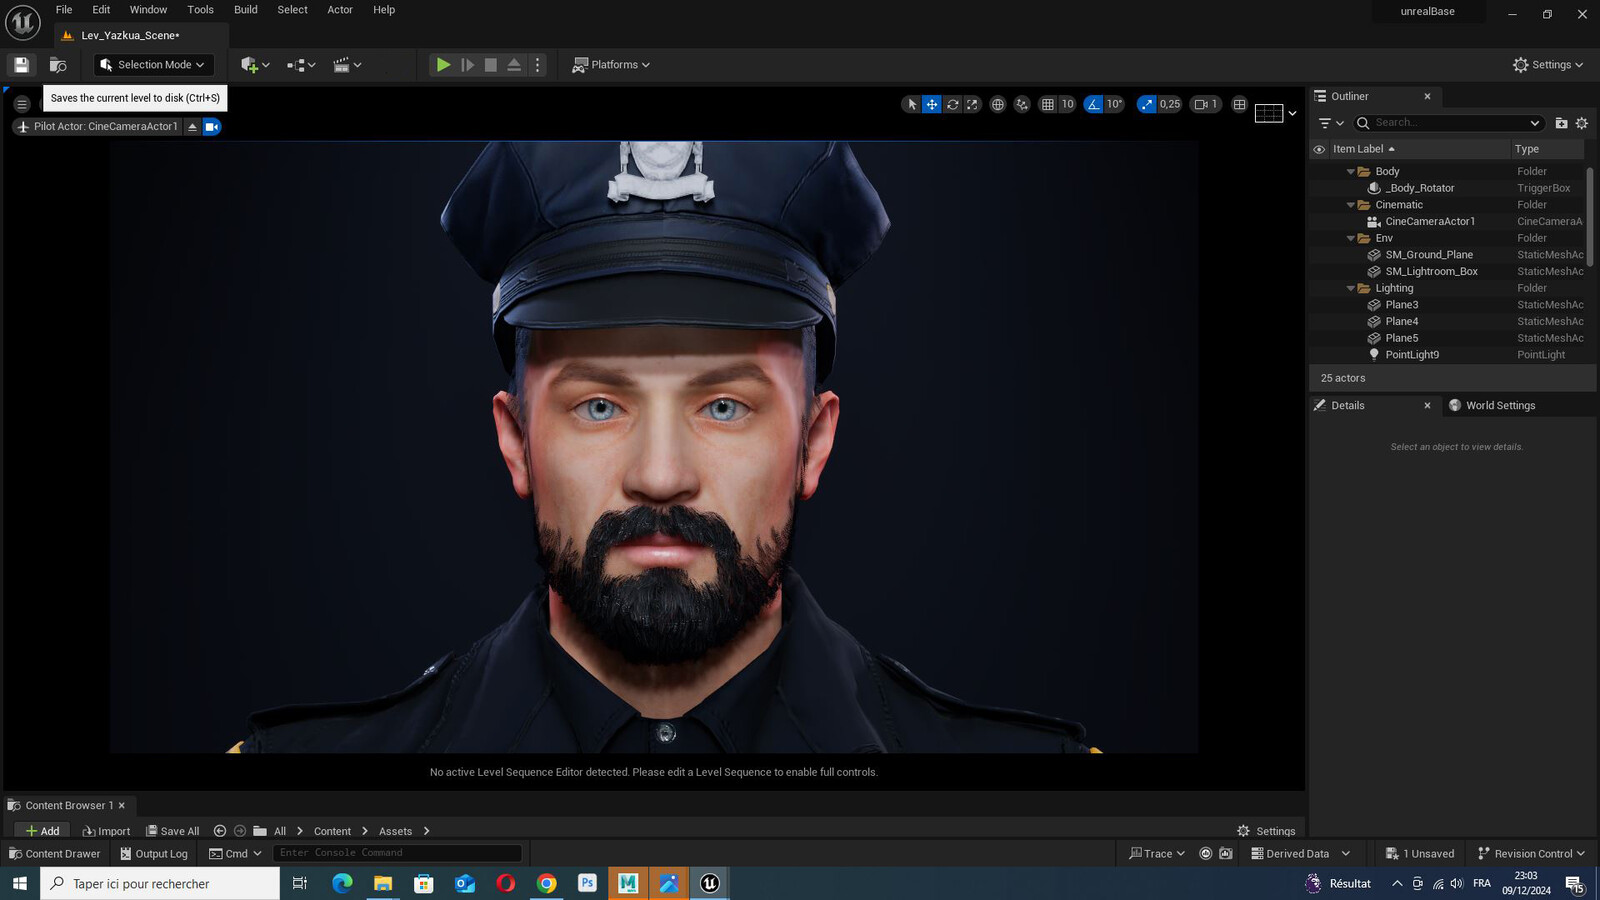The height and width of the screenshot is (900, 1600).
Task: Collapse the Lighting folder in Outliner
Action: 1351,289
